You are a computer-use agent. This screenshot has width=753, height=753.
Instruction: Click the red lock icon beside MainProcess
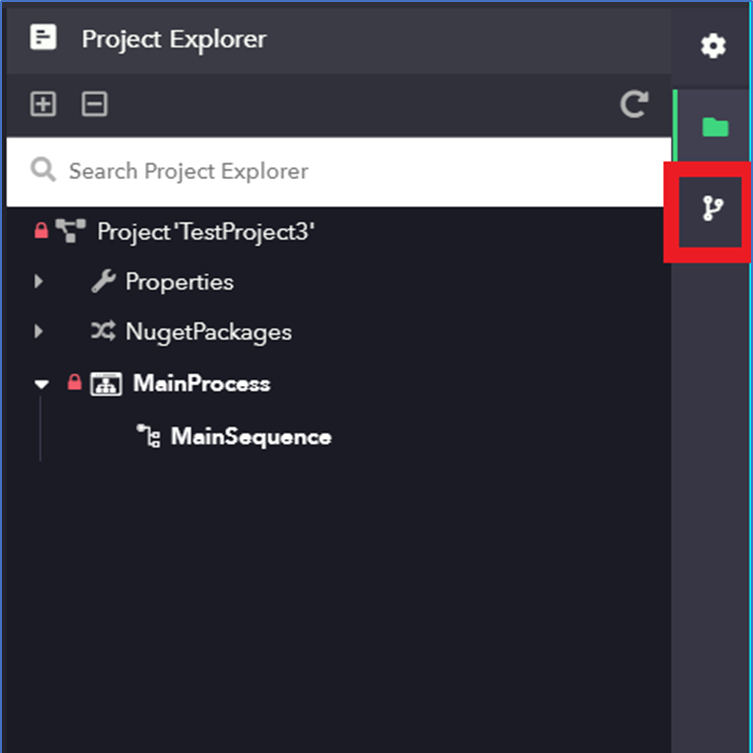click(x=74, y=383)
